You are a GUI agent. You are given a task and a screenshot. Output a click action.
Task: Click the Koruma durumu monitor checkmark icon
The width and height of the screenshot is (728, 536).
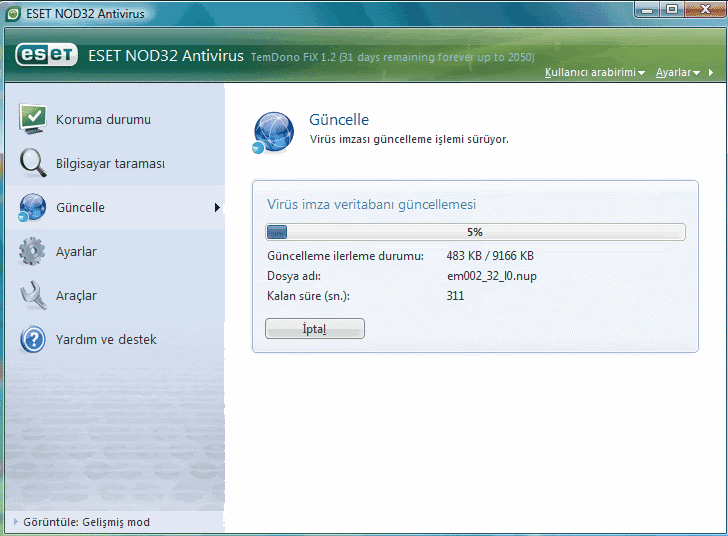tap(32, 119)
